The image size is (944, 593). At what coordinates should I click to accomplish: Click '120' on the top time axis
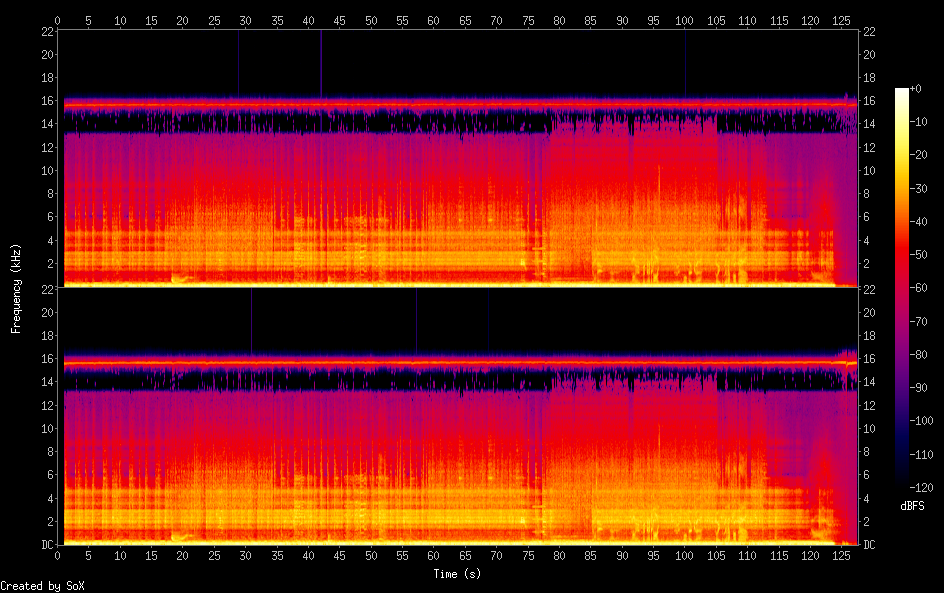tap(810, 20)
